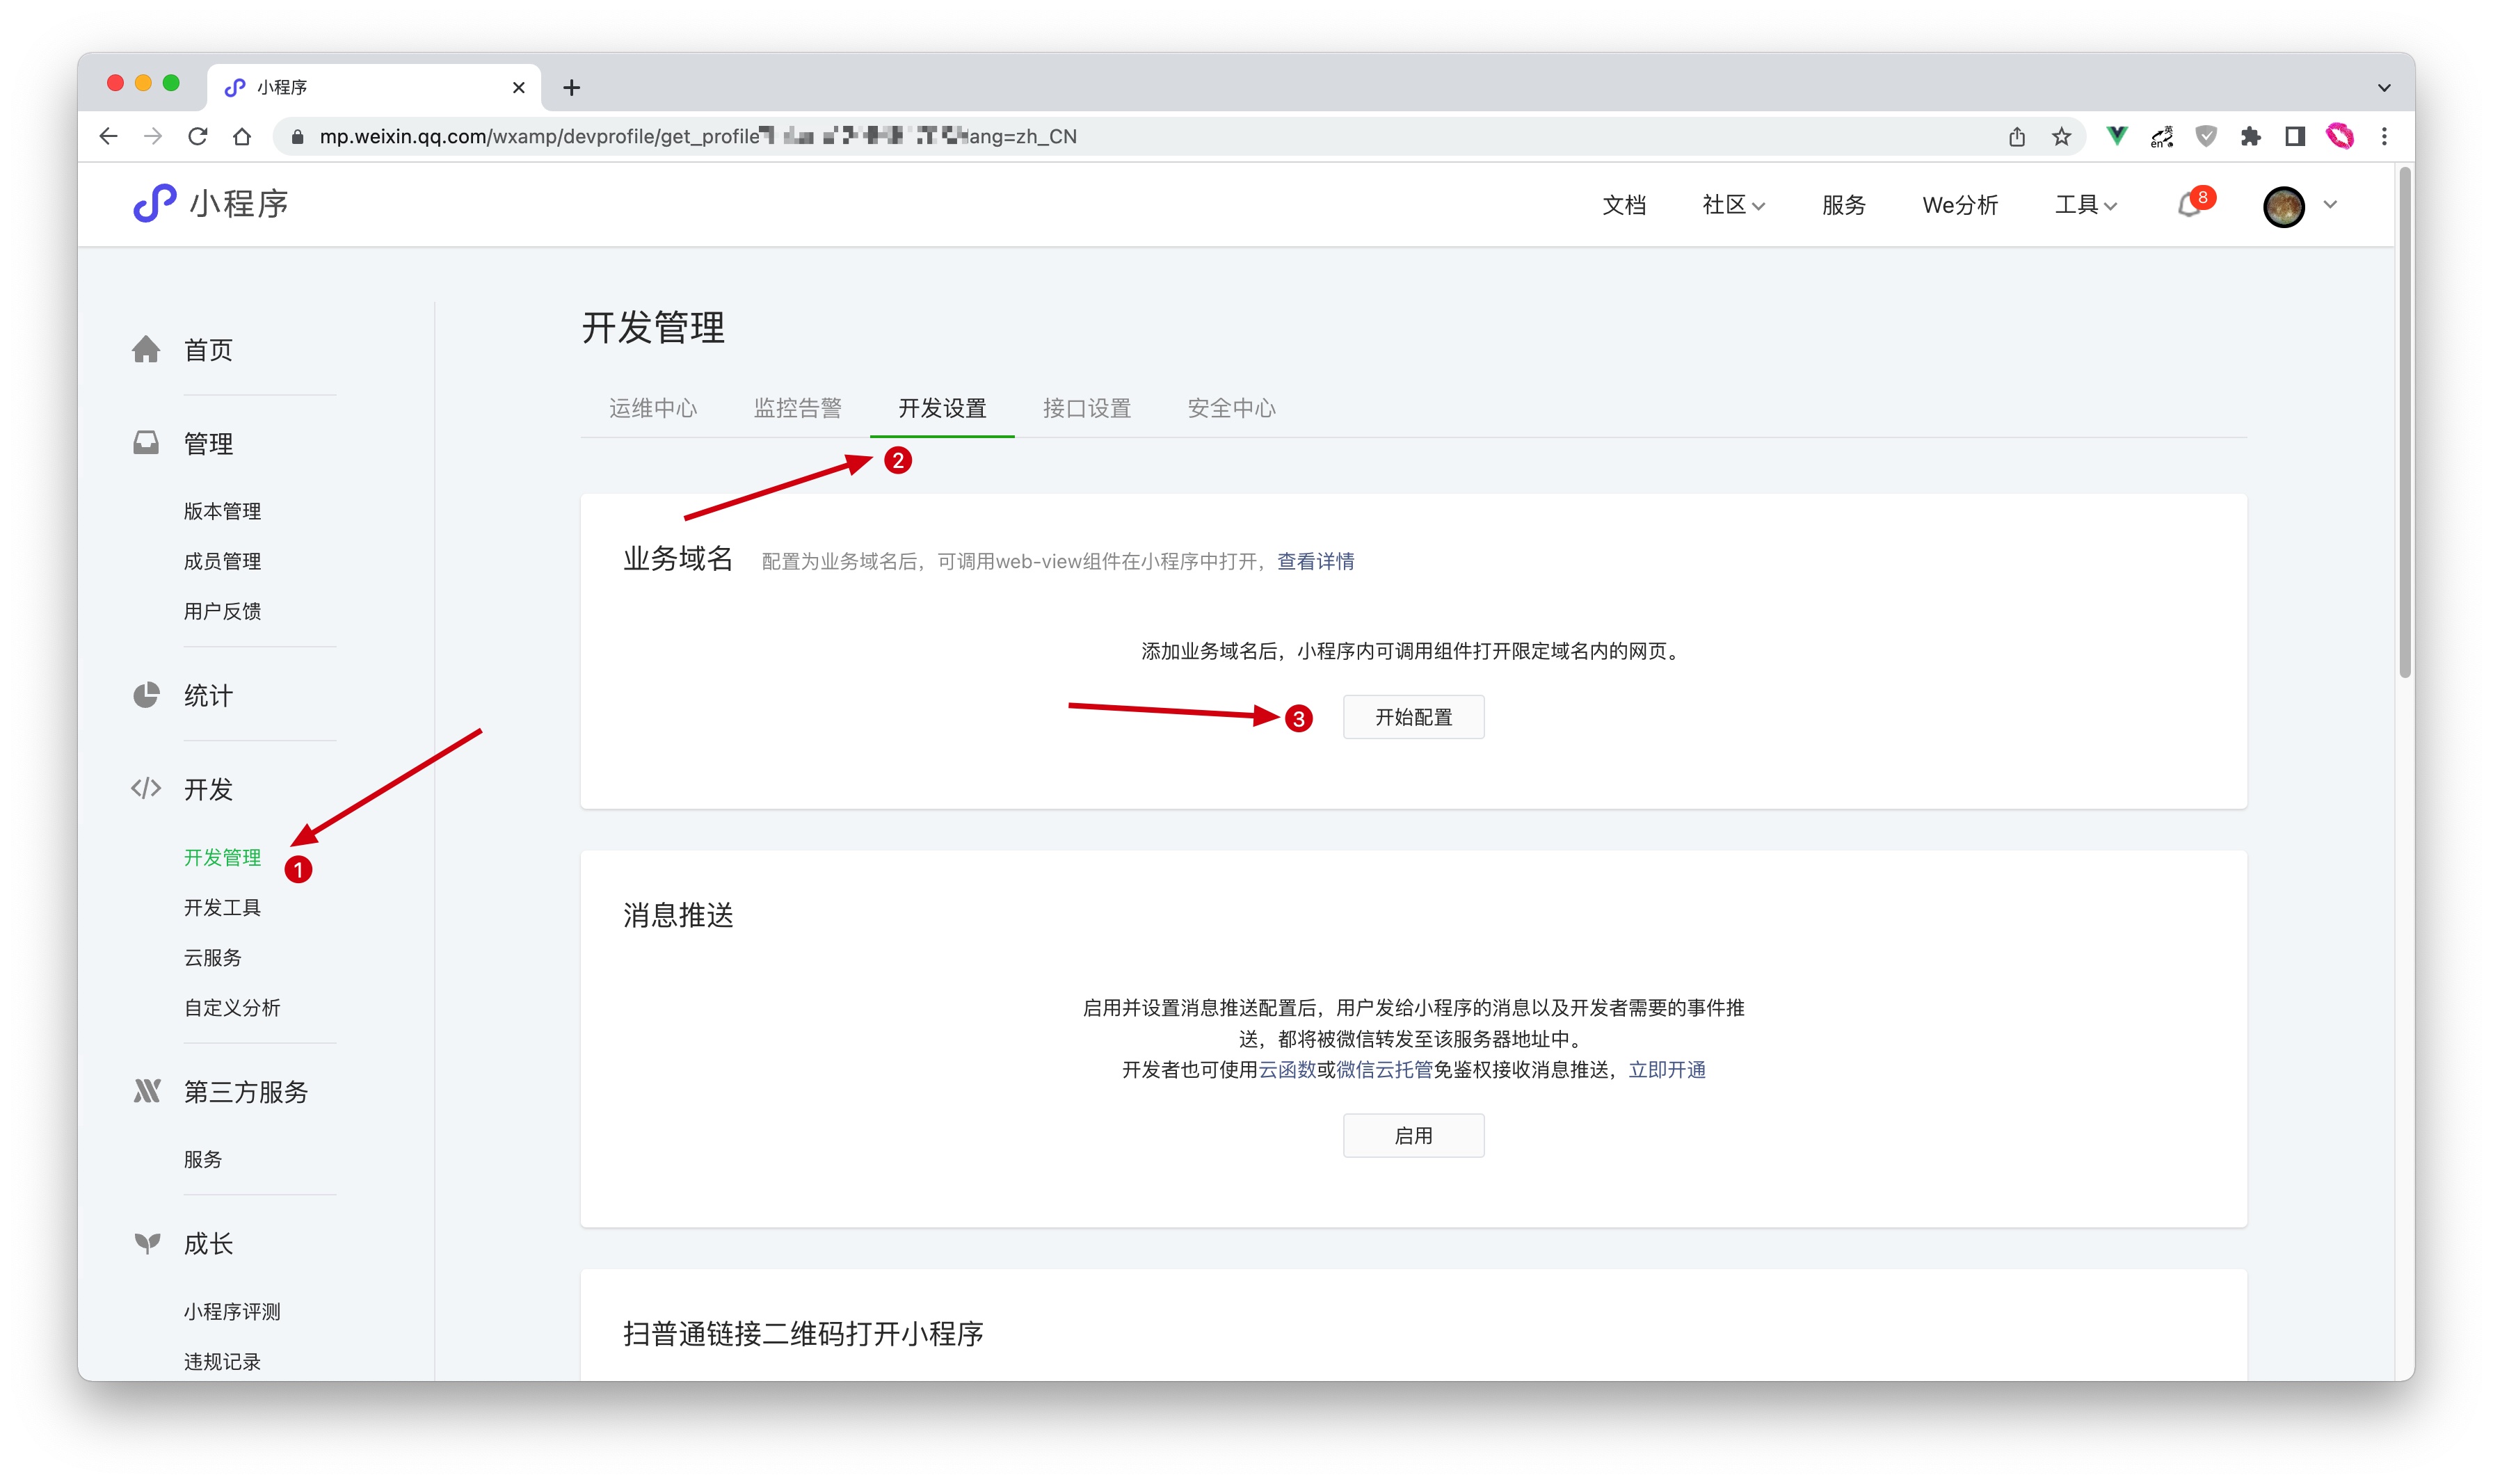Click the Vue devtools extension icon

(2117, 136)
